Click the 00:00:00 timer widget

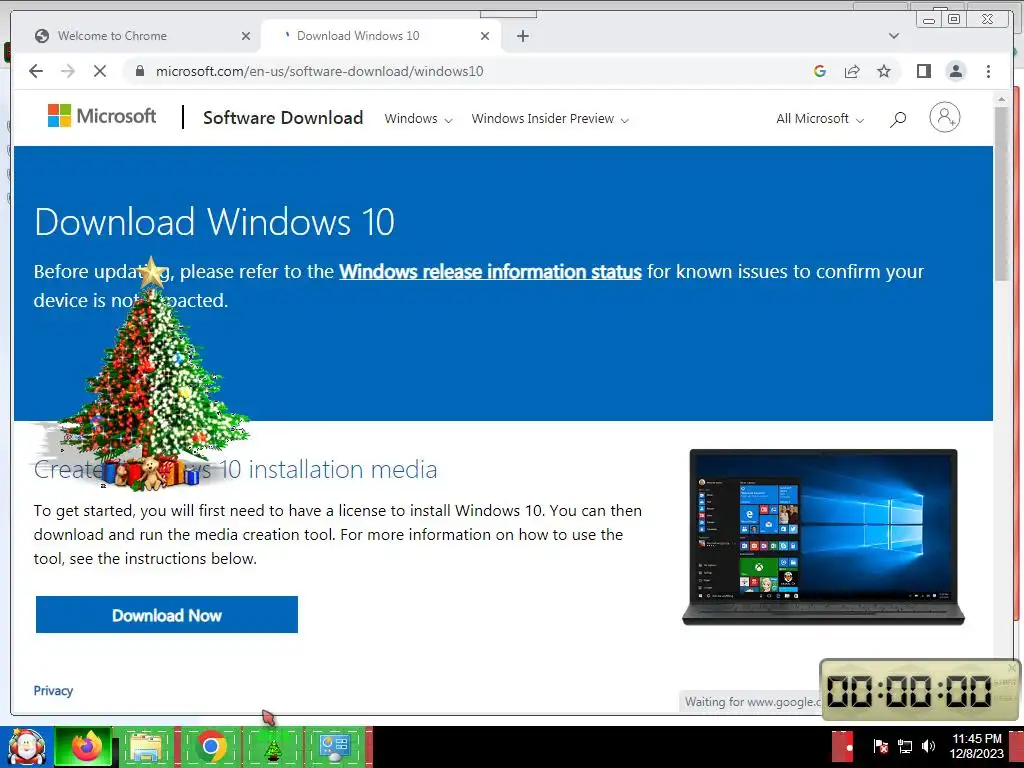click(919, 690)
